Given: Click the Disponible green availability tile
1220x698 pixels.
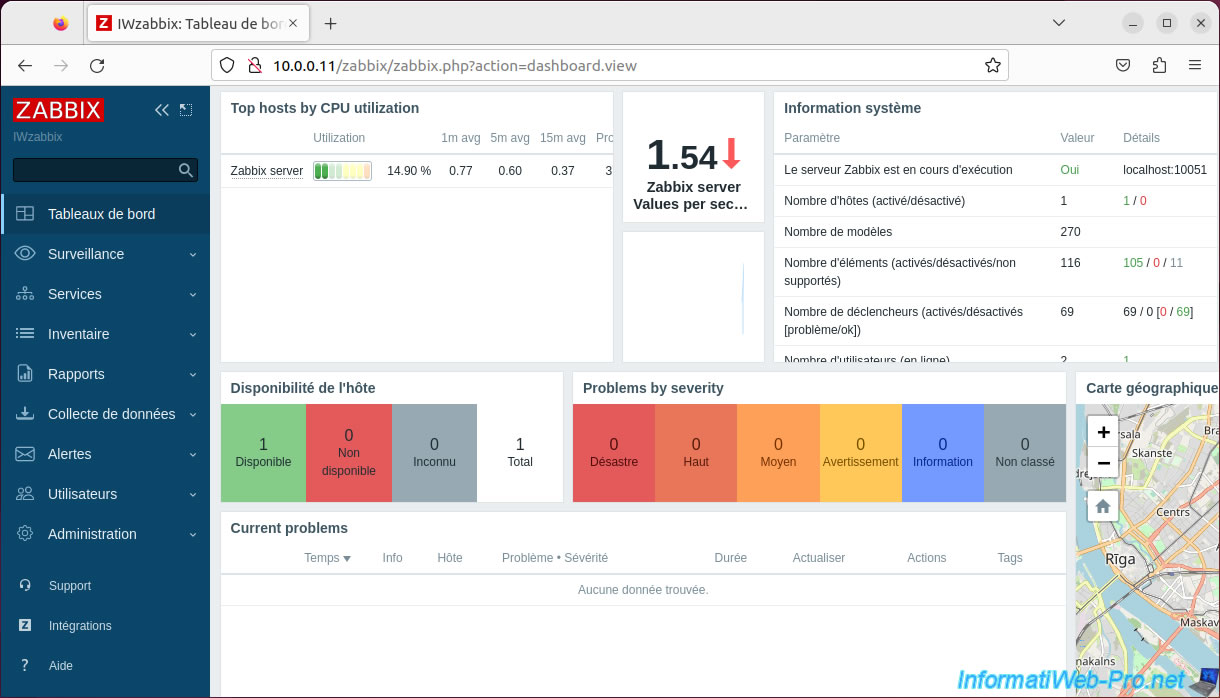Looking at the screenshot, I should [263, 453].
